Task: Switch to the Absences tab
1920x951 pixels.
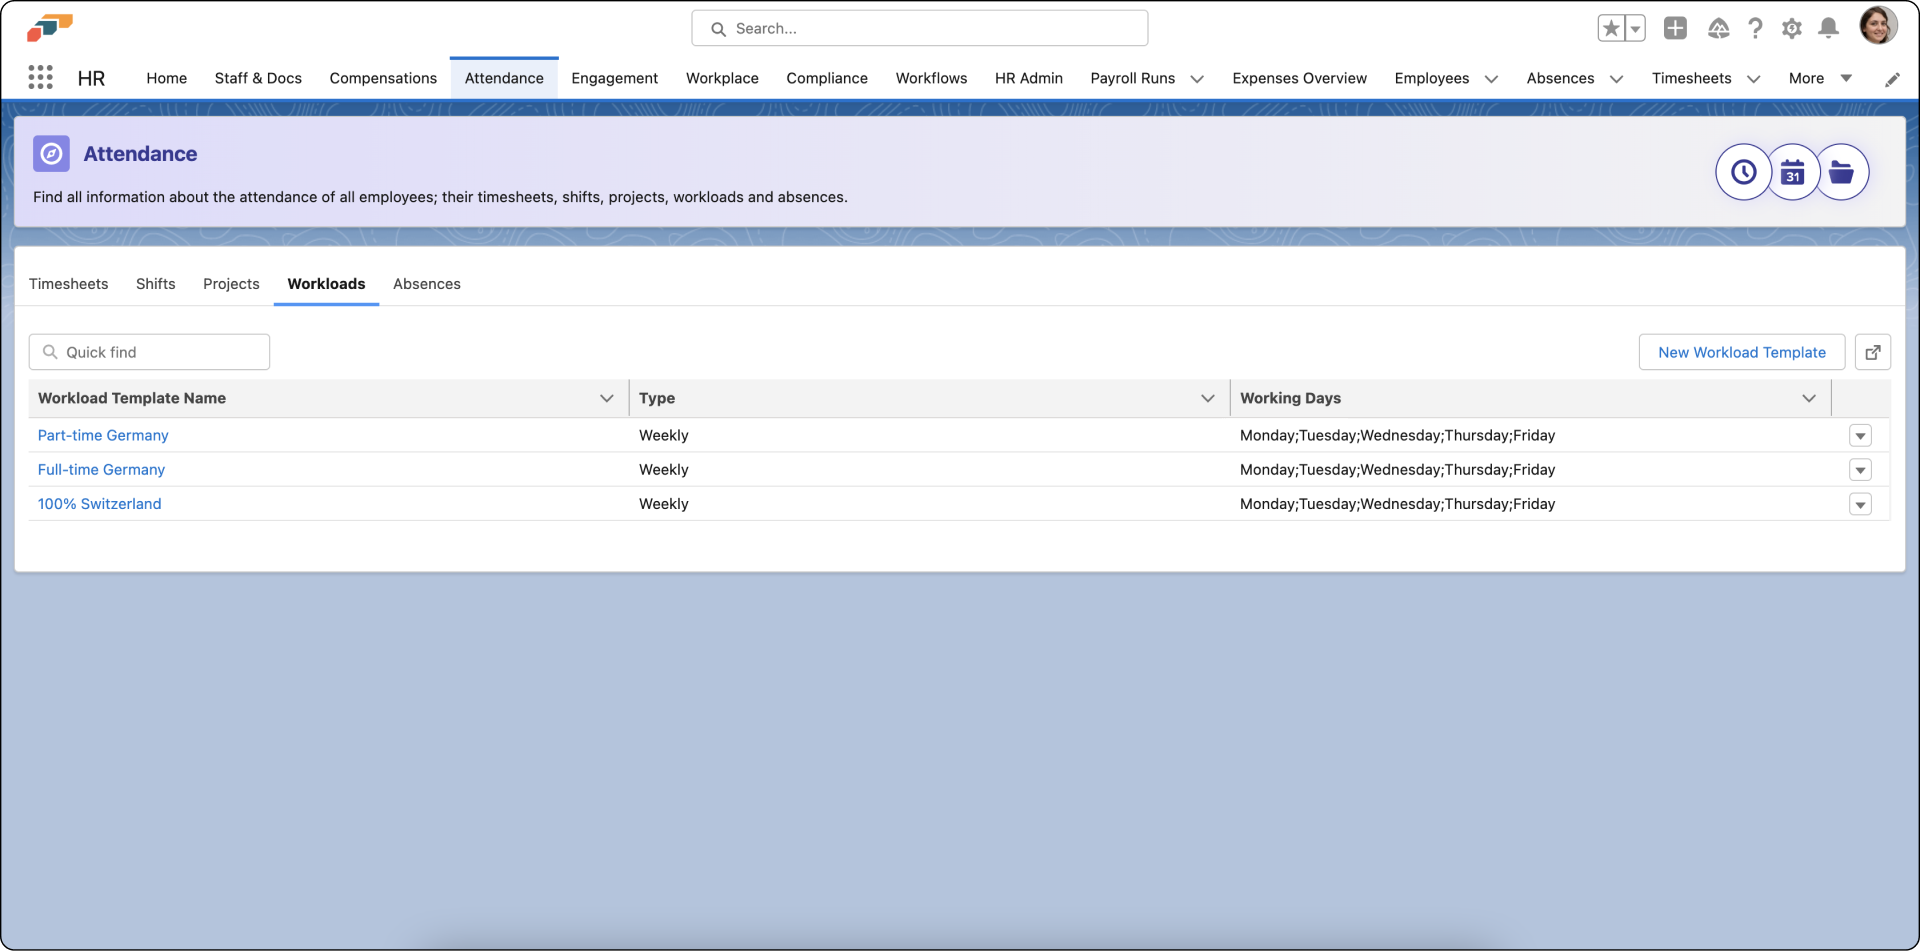Action: point(427,284)
